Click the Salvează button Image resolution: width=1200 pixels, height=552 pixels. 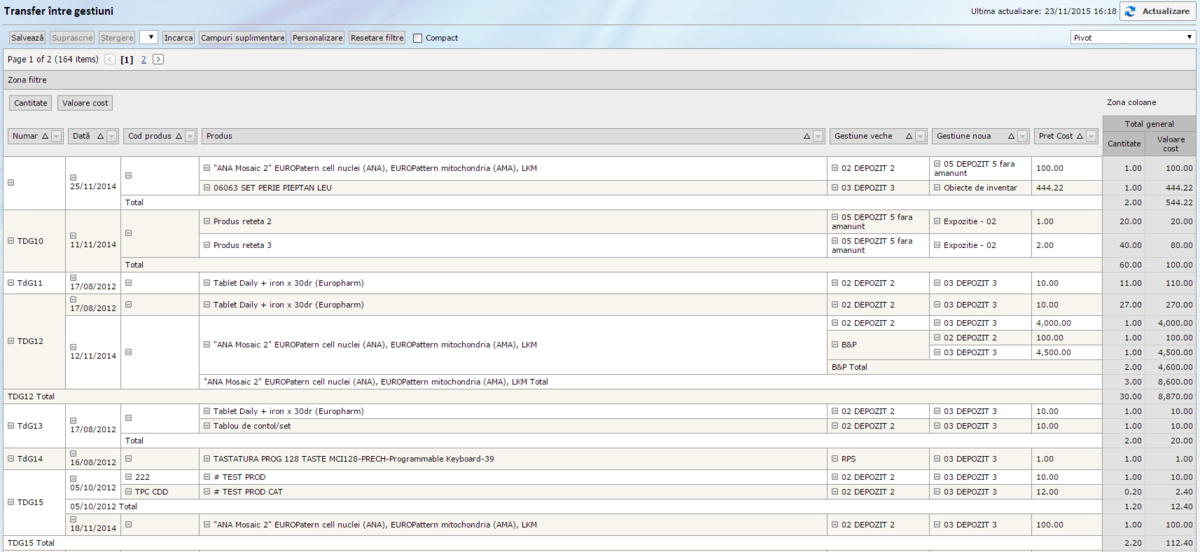27,37
